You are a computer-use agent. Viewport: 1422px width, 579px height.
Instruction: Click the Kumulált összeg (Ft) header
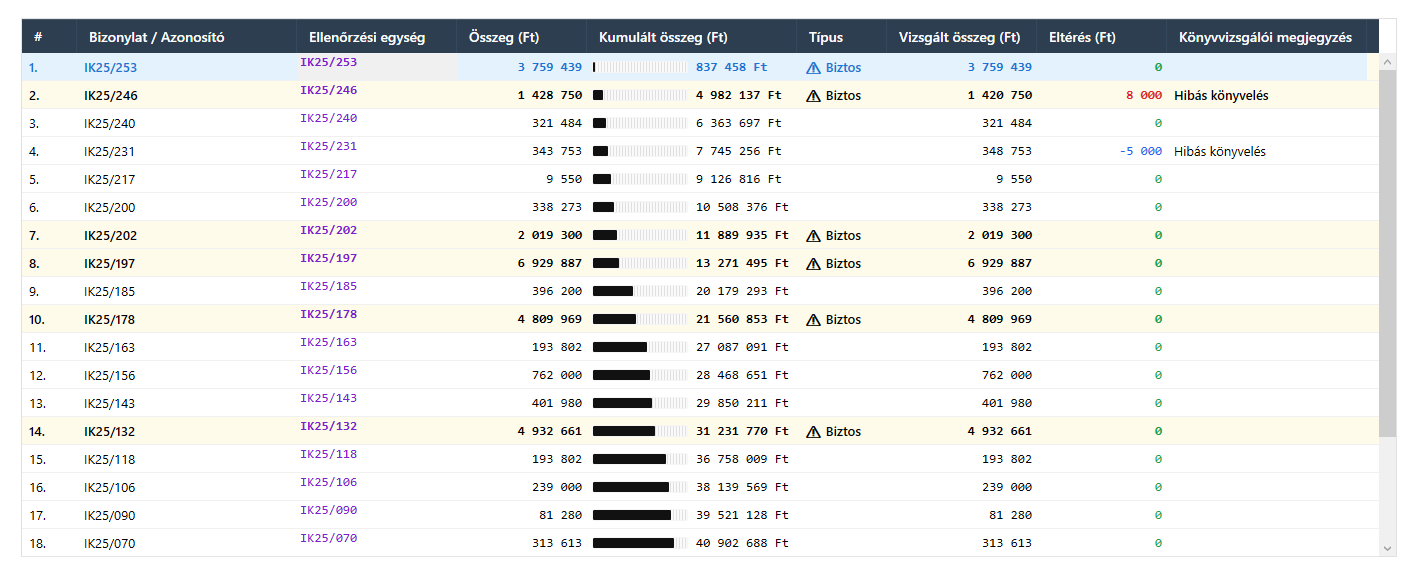pyautogui.click(x=663, y=38)
